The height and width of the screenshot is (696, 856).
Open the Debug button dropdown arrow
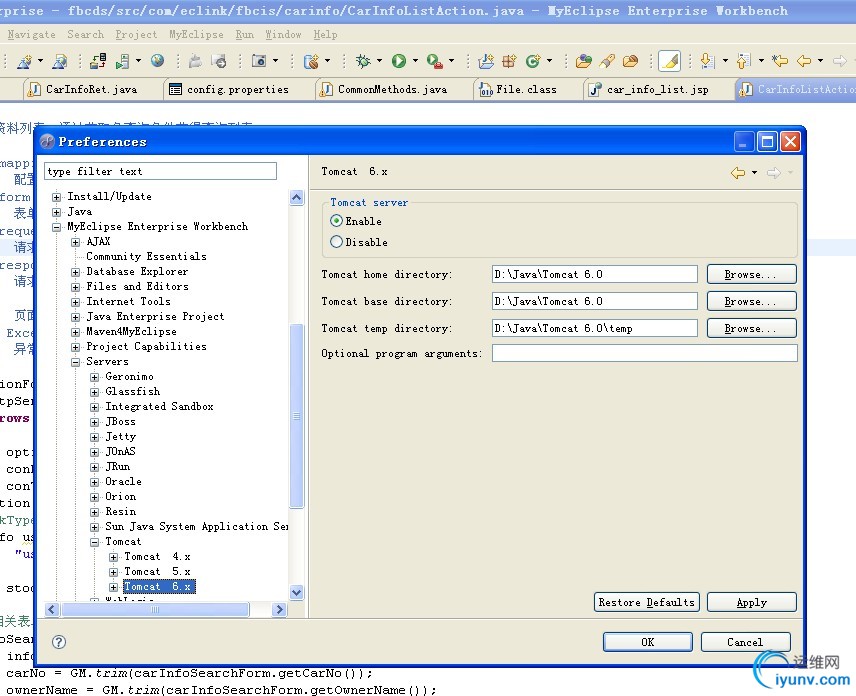pyautogui.click(x=379, y=61)
